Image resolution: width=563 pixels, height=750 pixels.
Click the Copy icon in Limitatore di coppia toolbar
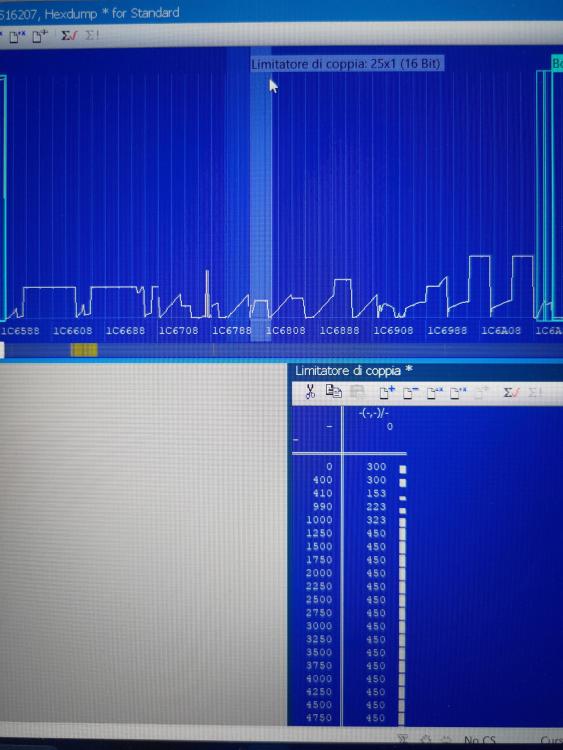pyautogui.click(x=333, y=391)
